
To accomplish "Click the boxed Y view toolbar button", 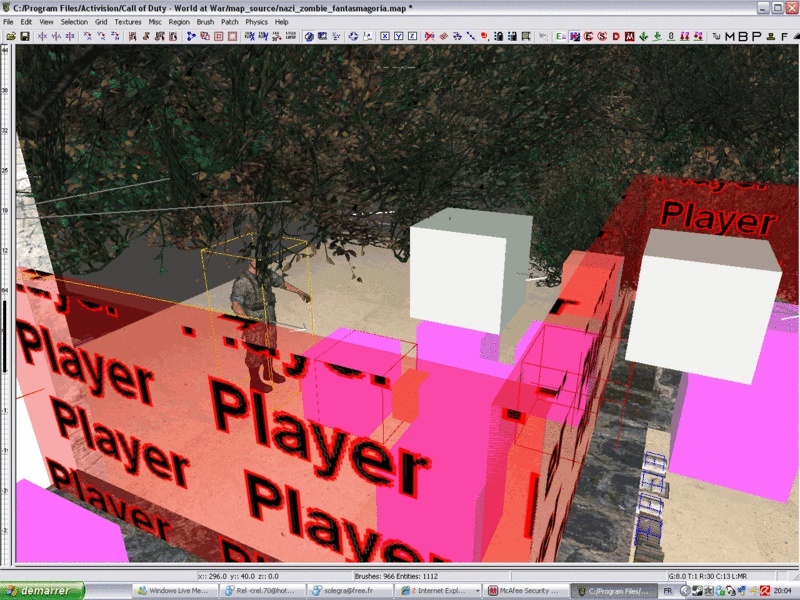I will pyautogui.click(x=398, y=36).
